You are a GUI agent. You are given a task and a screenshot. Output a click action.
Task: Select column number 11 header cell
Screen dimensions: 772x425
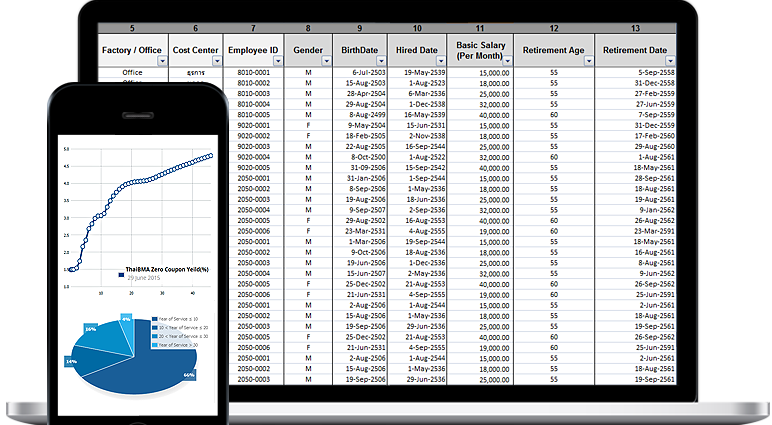click(480, 28)
